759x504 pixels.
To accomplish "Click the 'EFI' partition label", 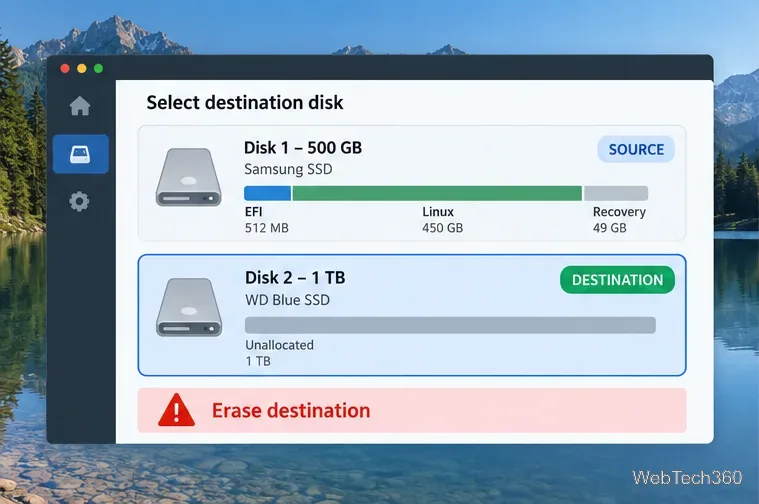I will click(254, 212).
